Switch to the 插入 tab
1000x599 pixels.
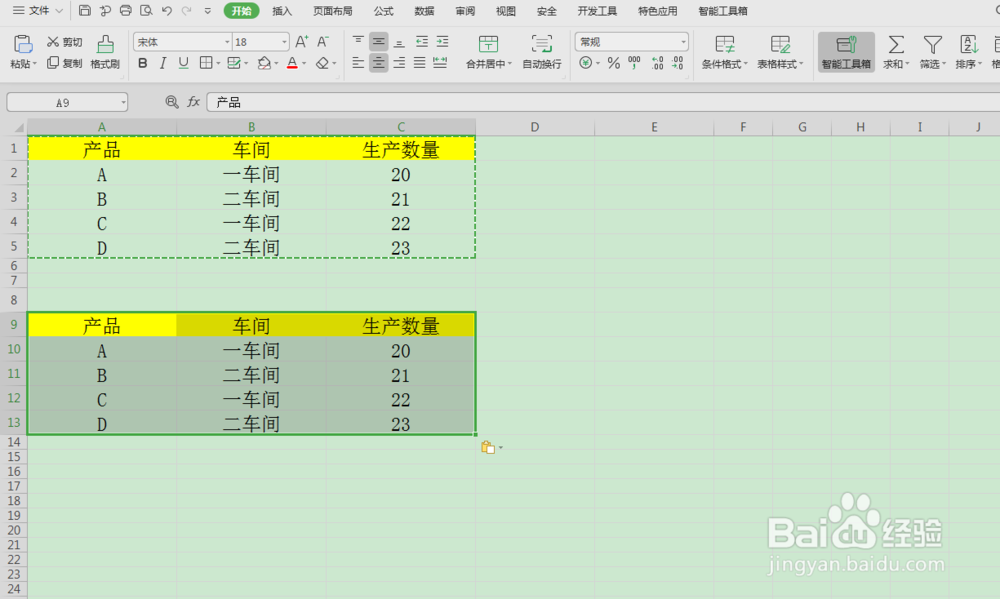click(x=282, y=11)
